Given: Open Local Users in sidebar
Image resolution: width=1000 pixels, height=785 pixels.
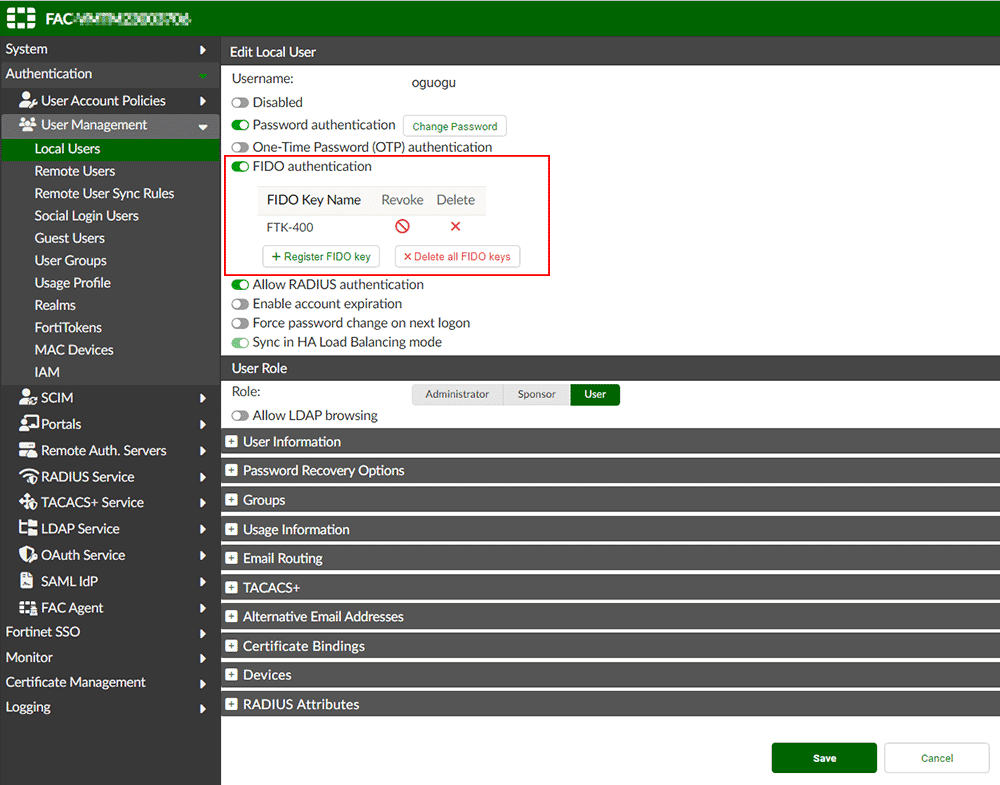Looking at the screenshot, I should 110,149.
